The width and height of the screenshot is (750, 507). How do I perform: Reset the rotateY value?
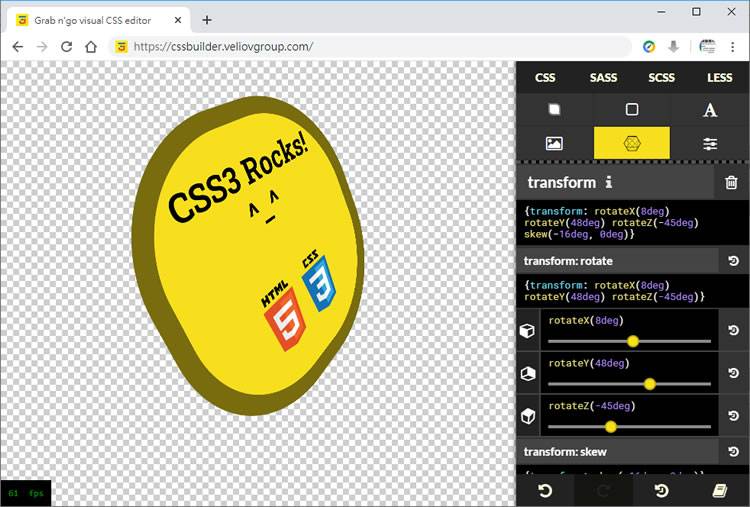coord(733,373)
